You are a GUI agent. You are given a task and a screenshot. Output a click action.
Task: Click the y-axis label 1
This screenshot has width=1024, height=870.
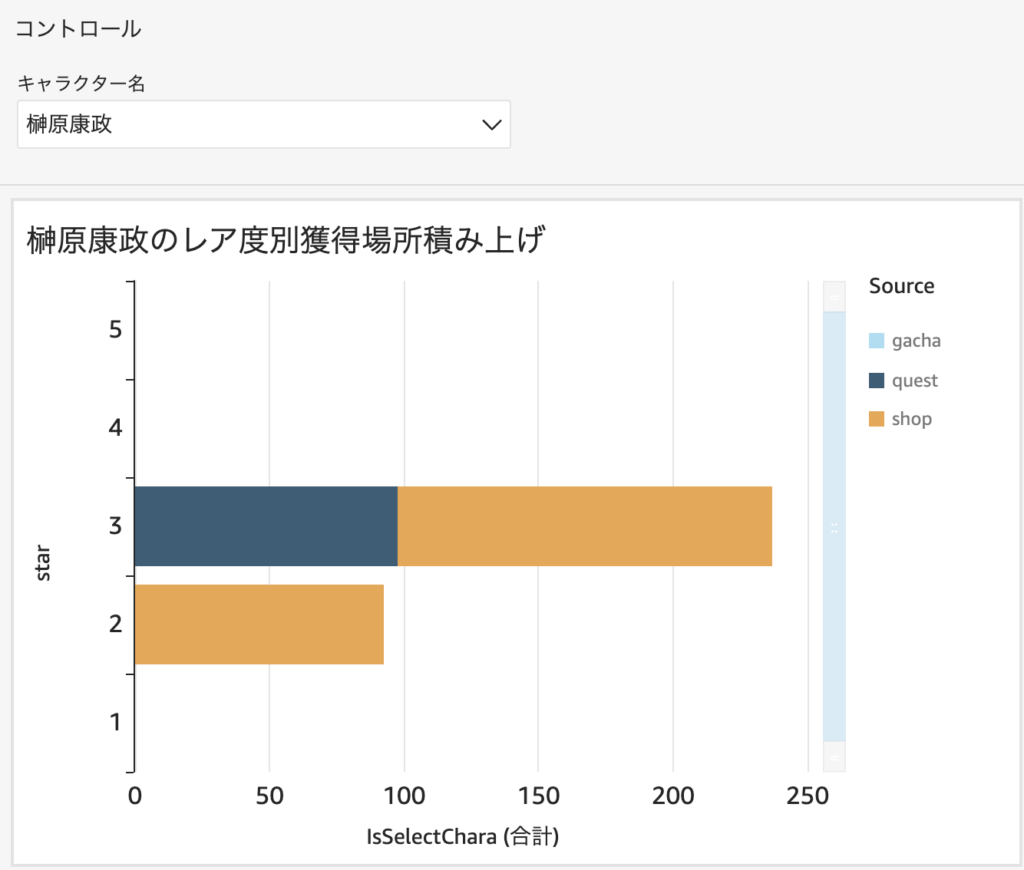coord(116,722)
